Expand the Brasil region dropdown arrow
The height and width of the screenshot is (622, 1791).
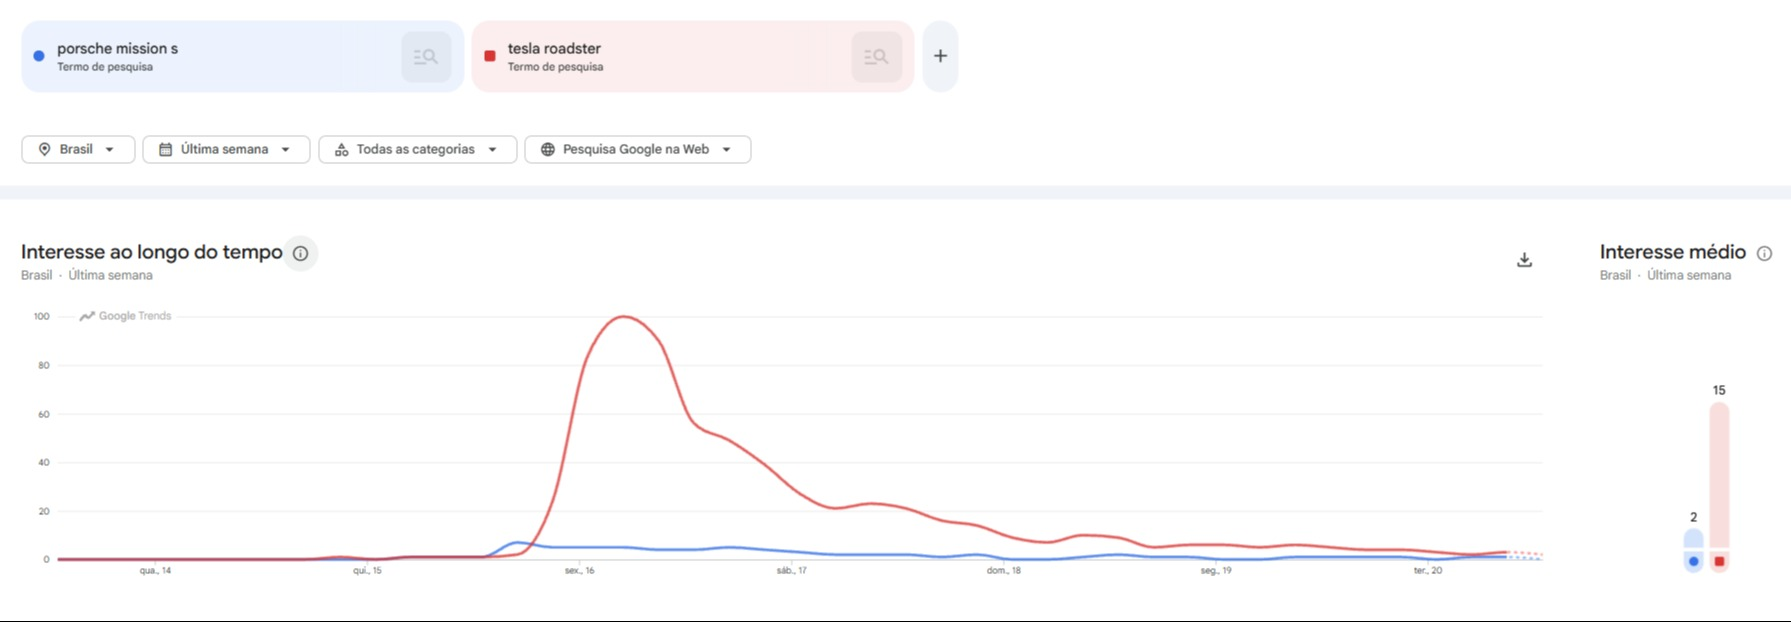coord(110,150)
